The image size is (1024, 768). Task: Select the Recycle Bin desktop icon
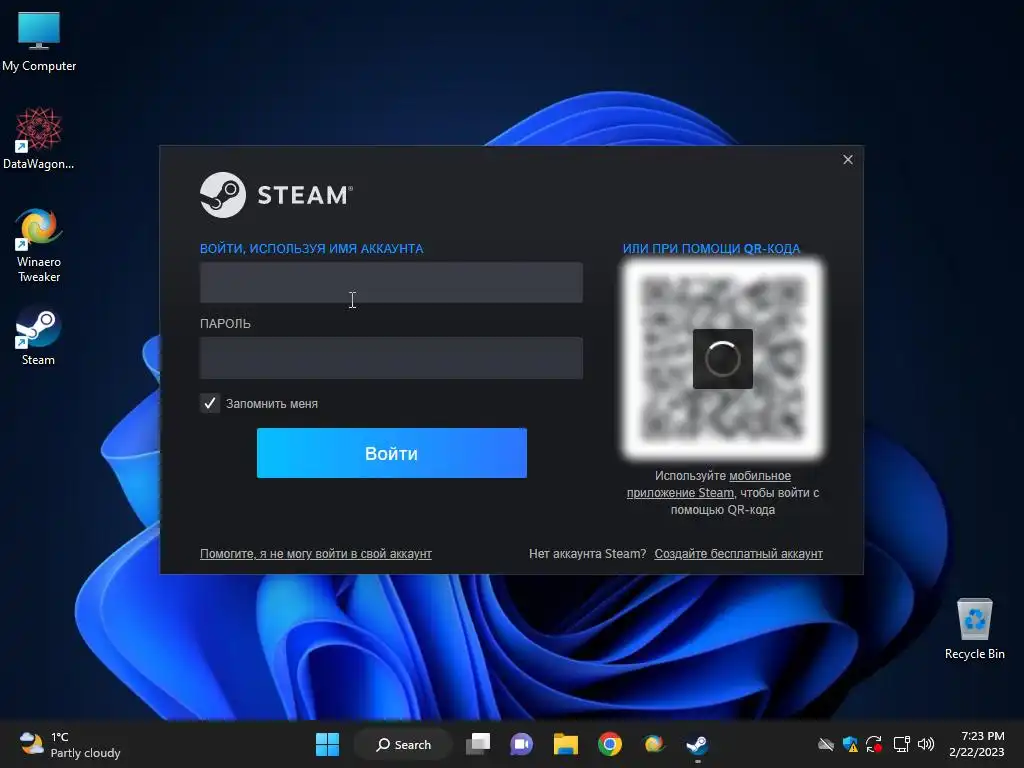pyautogui.click(x=974, y=630)
